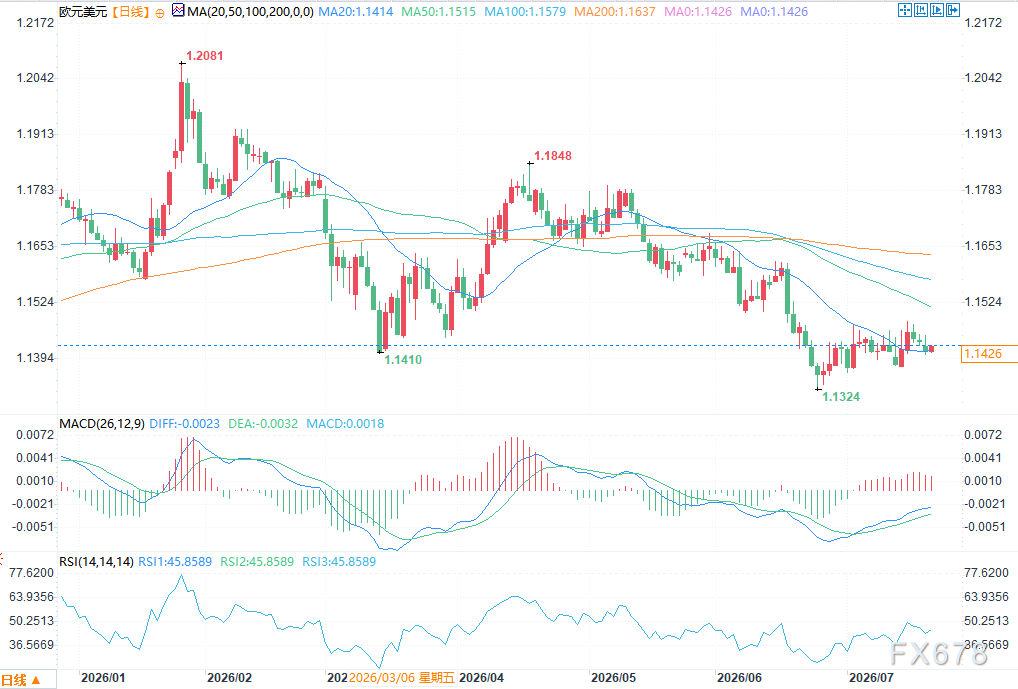This screenshot has width=1018, height=689.
Task: Open the RSI(14,14,14) indicator parameters
Action: point(97,561)
